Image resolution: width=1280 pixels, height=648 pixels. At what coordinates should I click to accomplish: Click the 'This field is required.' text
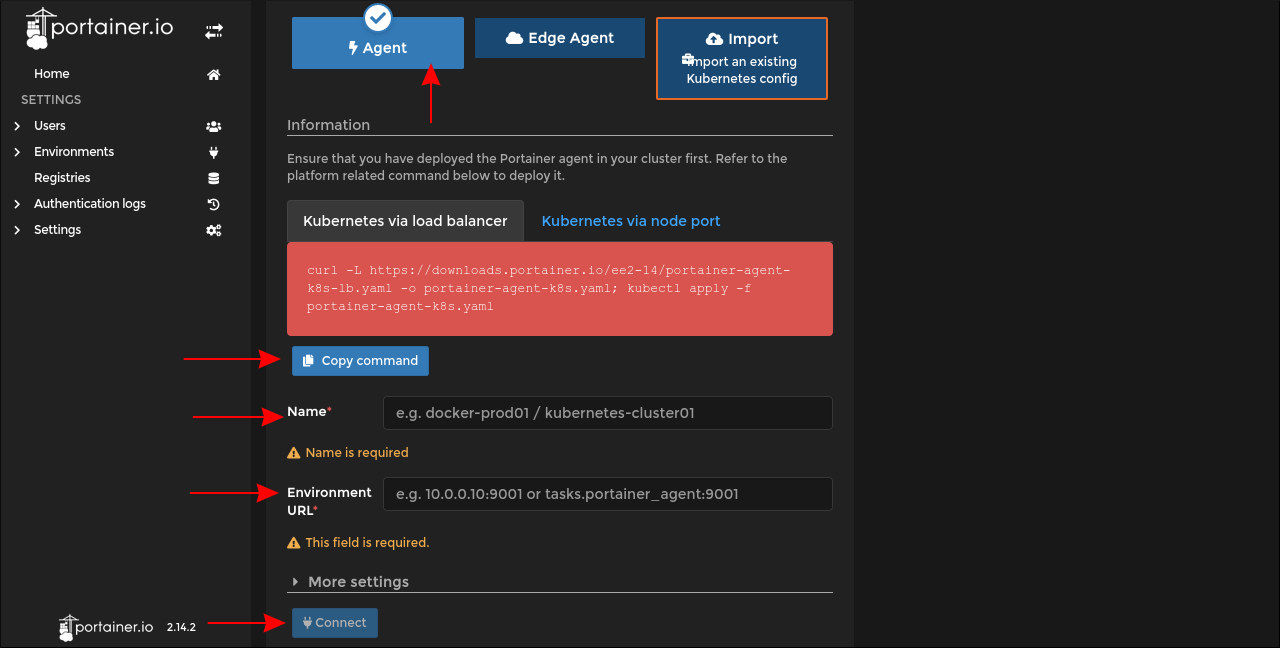click(367, 543)
